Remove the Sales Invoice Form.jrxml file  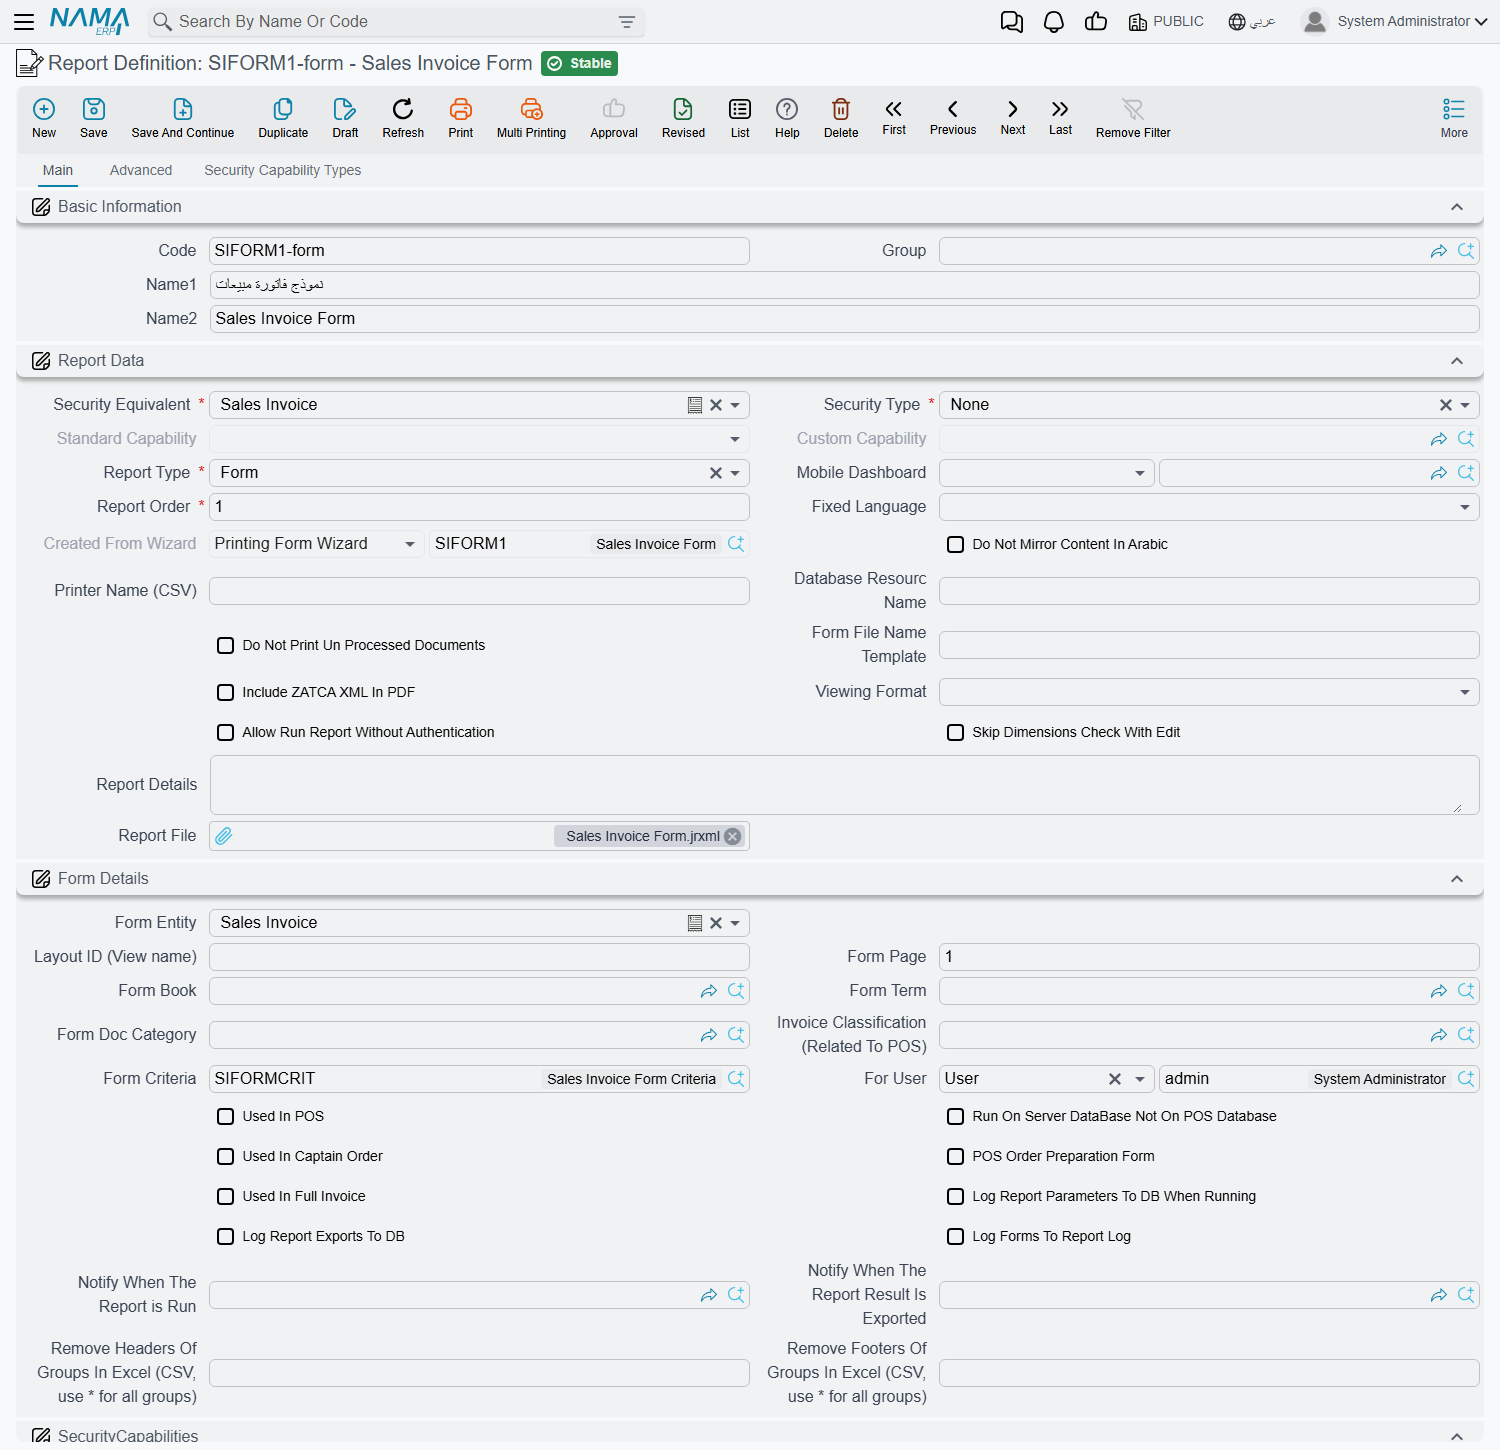tap(733, 836)
